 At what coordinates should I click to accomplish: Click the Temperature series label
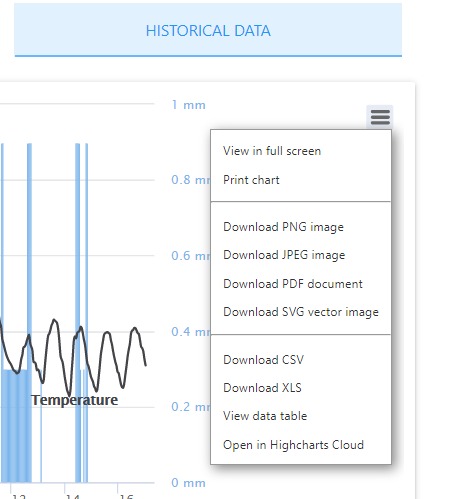75,400
